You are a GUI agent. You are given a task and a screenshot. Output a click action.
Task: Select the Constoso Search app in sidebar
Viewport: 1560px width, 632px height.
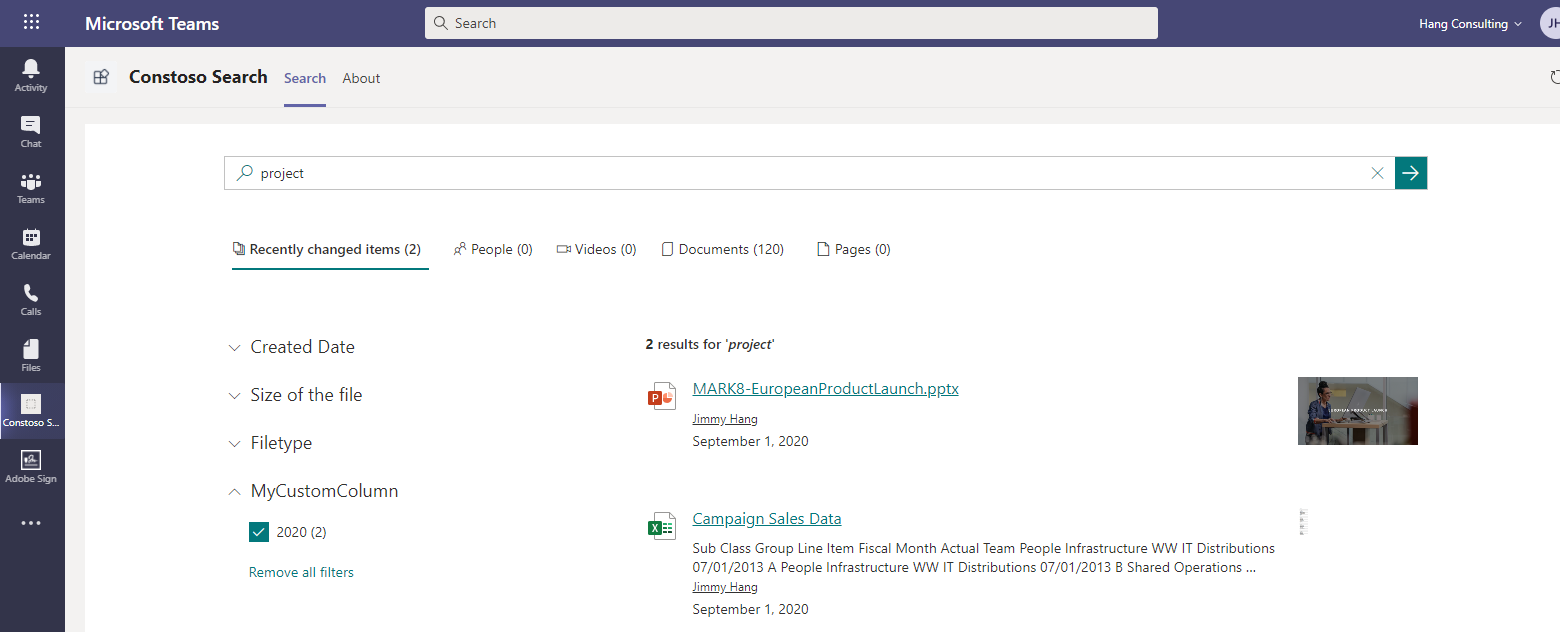pos(31,411)
